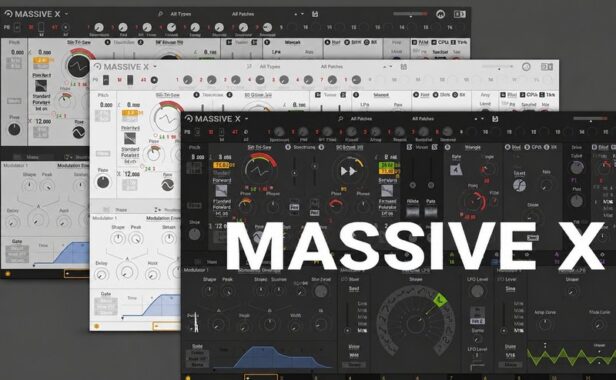Click oscillator 1 wavetable dial with red arc, front window

pyautogui.click(x=259, y=171)
